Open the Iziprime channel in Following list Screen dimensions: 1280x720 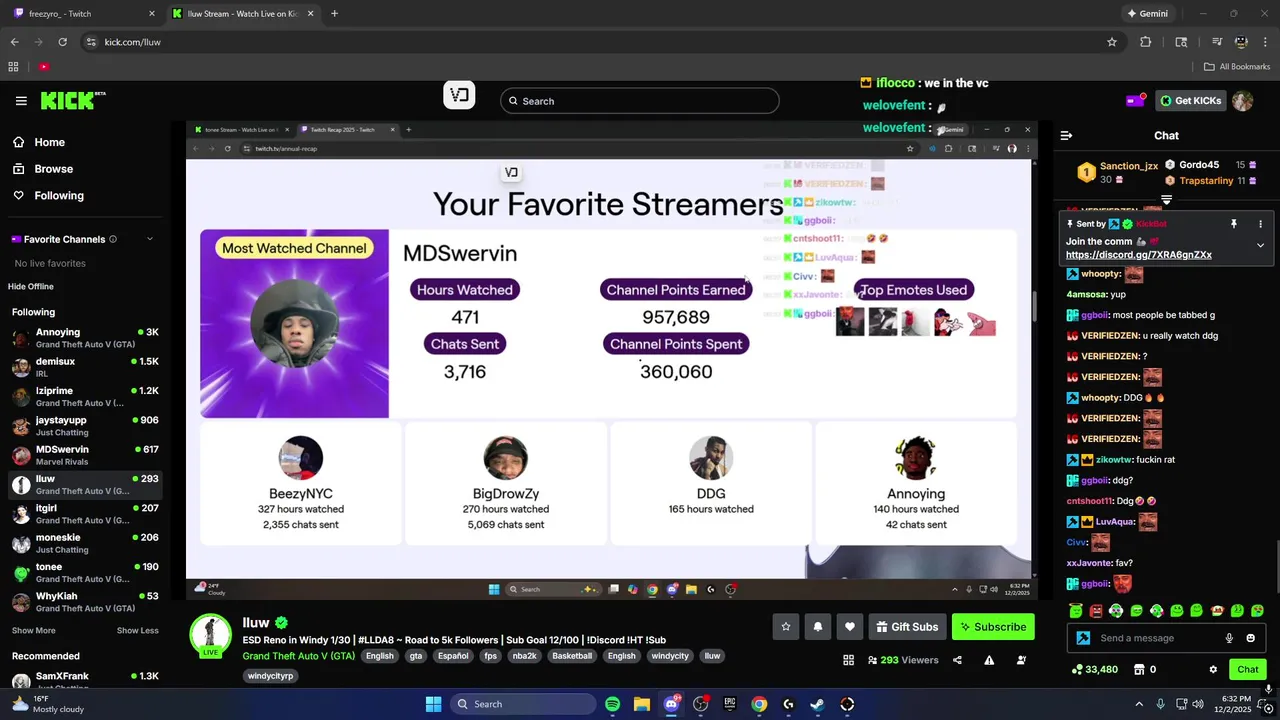coord(84,396)
